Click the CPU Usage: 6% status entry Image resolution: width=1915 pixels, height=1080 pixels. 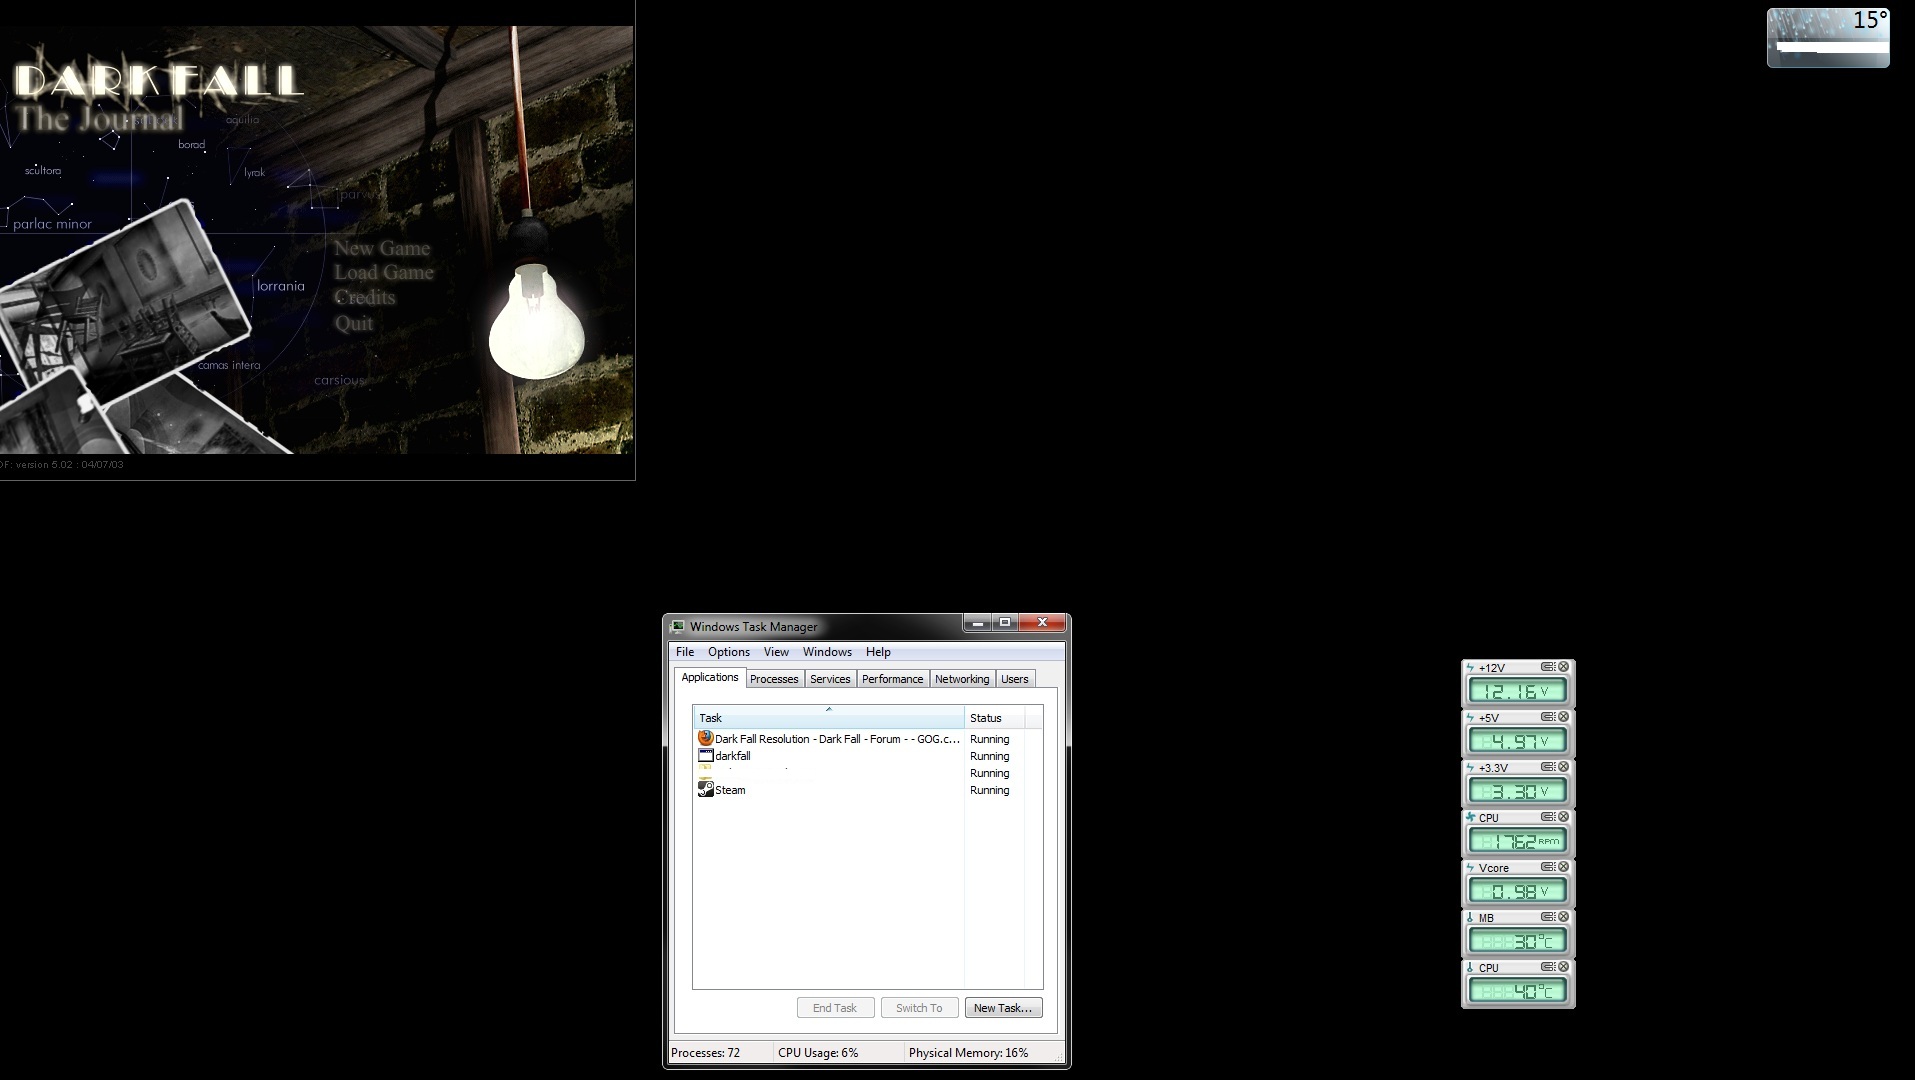(x=838, y=1052)
